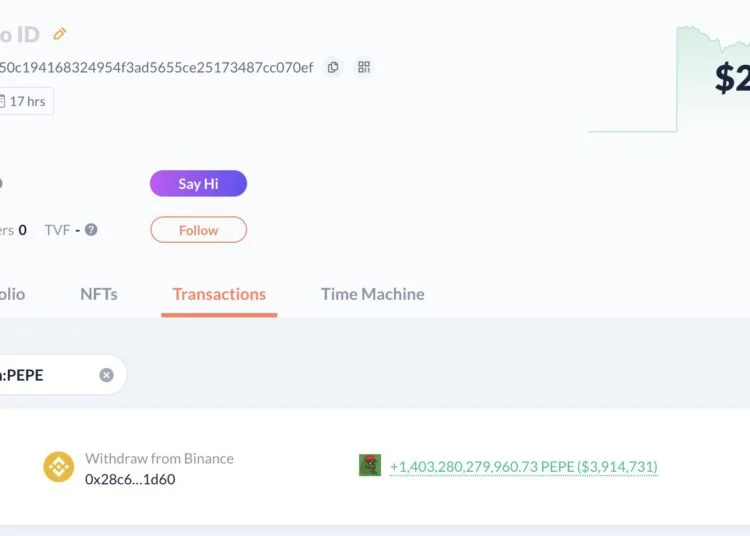This screenshot has width=750, height=536.
Task: Go to the Portfolio tab
Action: (x=12, y=294)
